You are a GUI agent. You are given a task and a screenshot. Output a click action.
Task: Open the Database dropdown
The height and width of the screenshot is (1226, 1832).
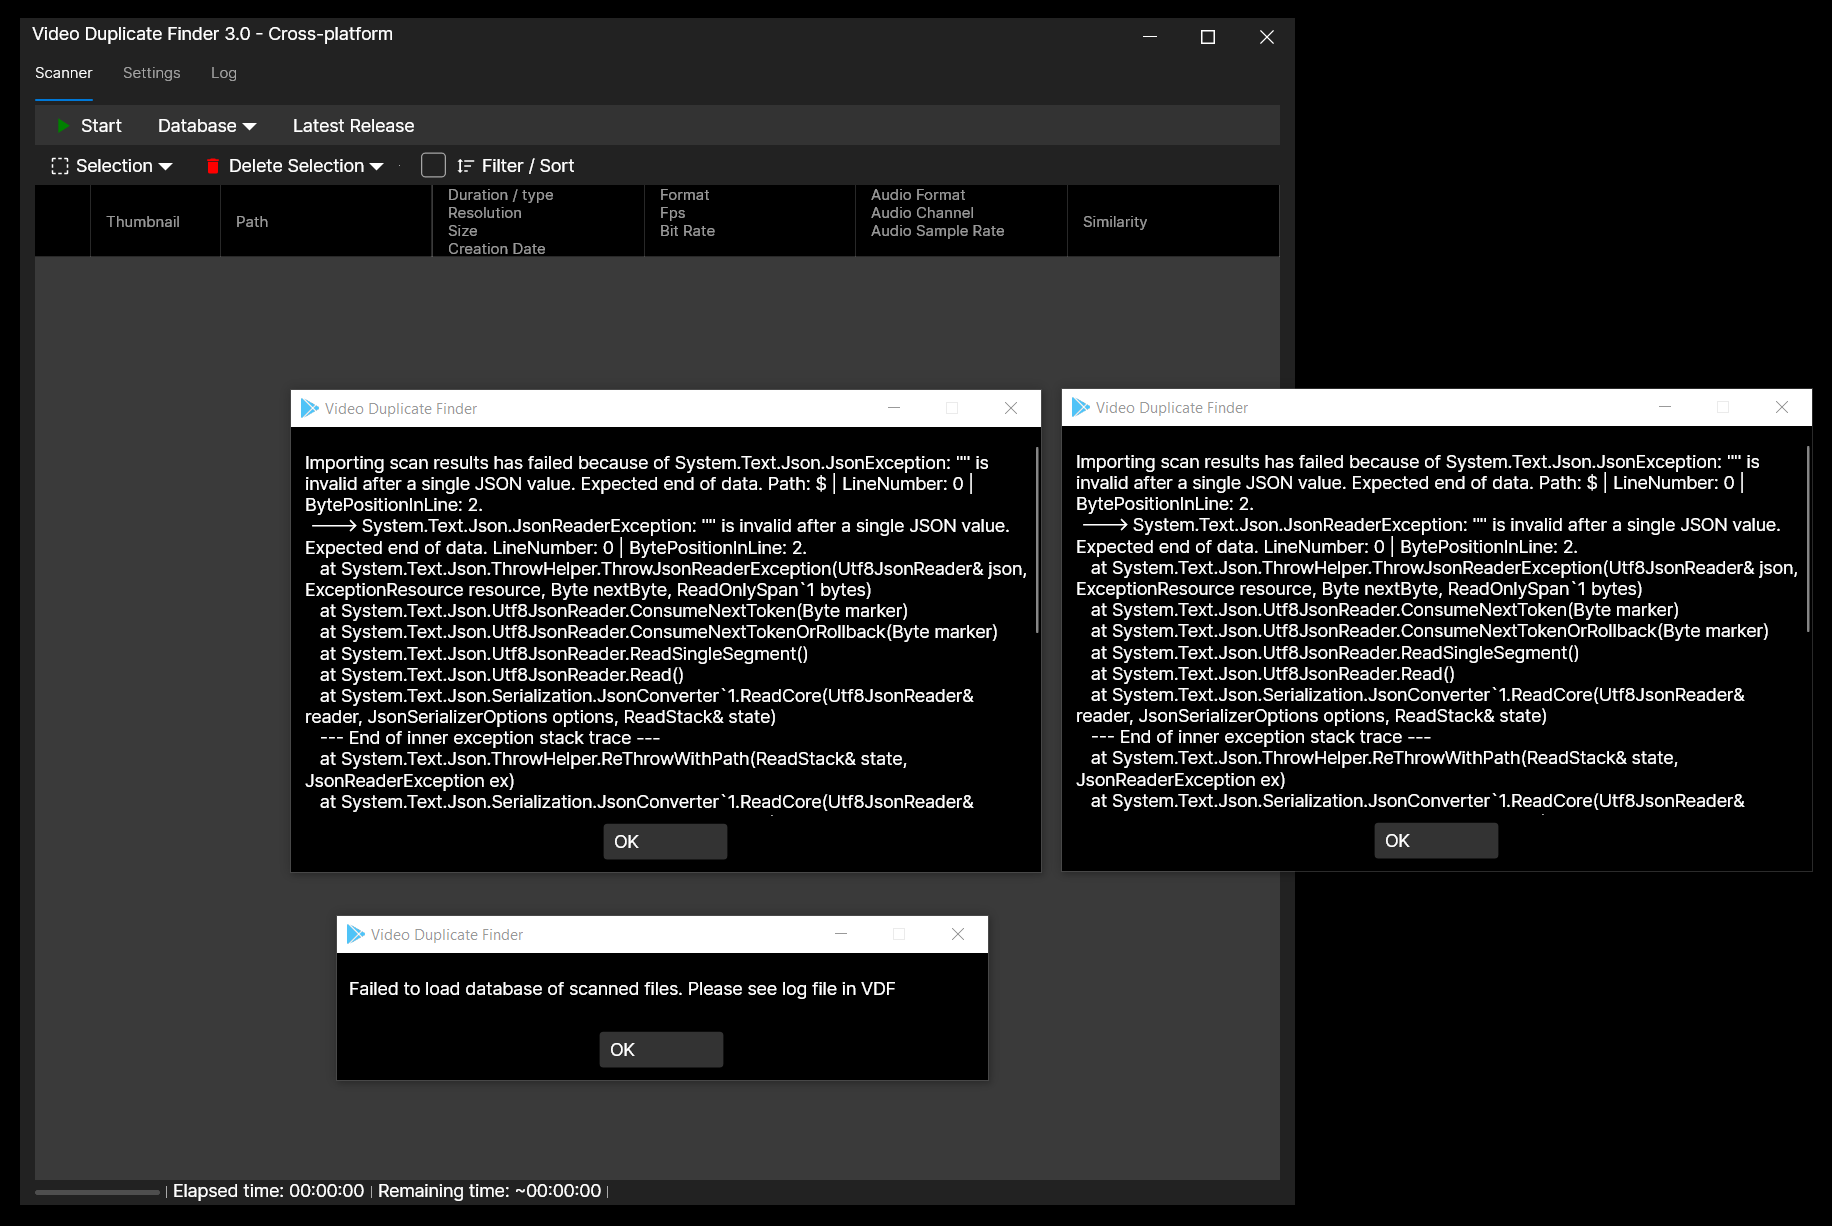coord(206,125)
